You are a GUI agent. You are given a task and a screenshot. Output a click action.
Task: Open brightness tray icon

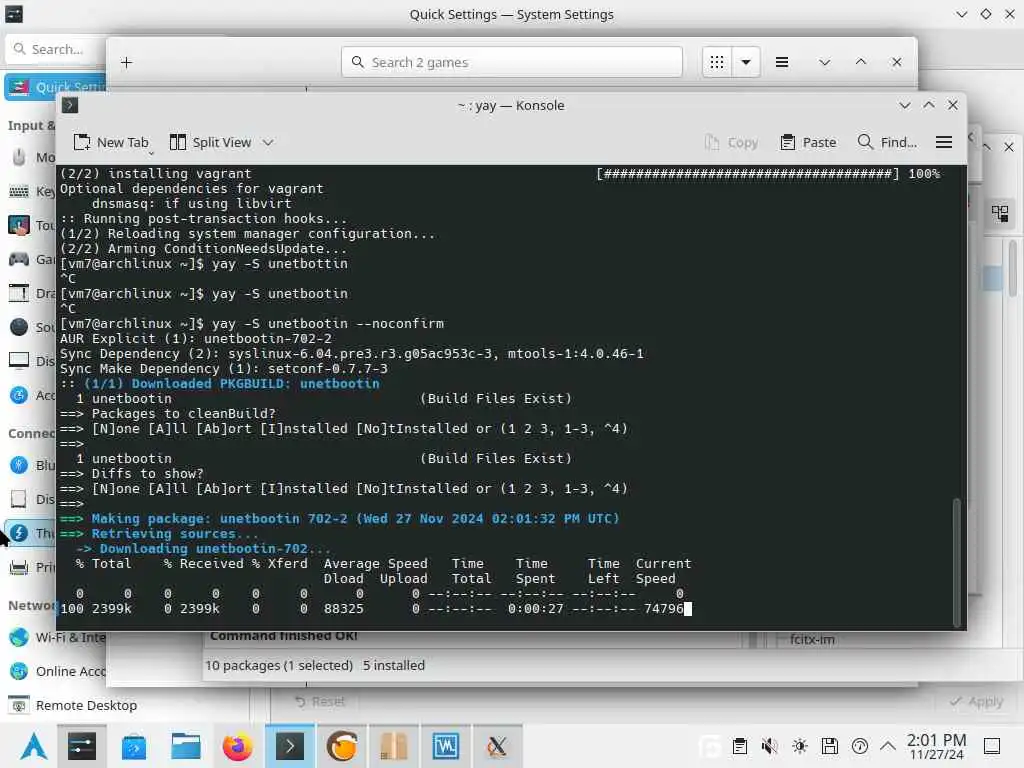coord(799,746)
